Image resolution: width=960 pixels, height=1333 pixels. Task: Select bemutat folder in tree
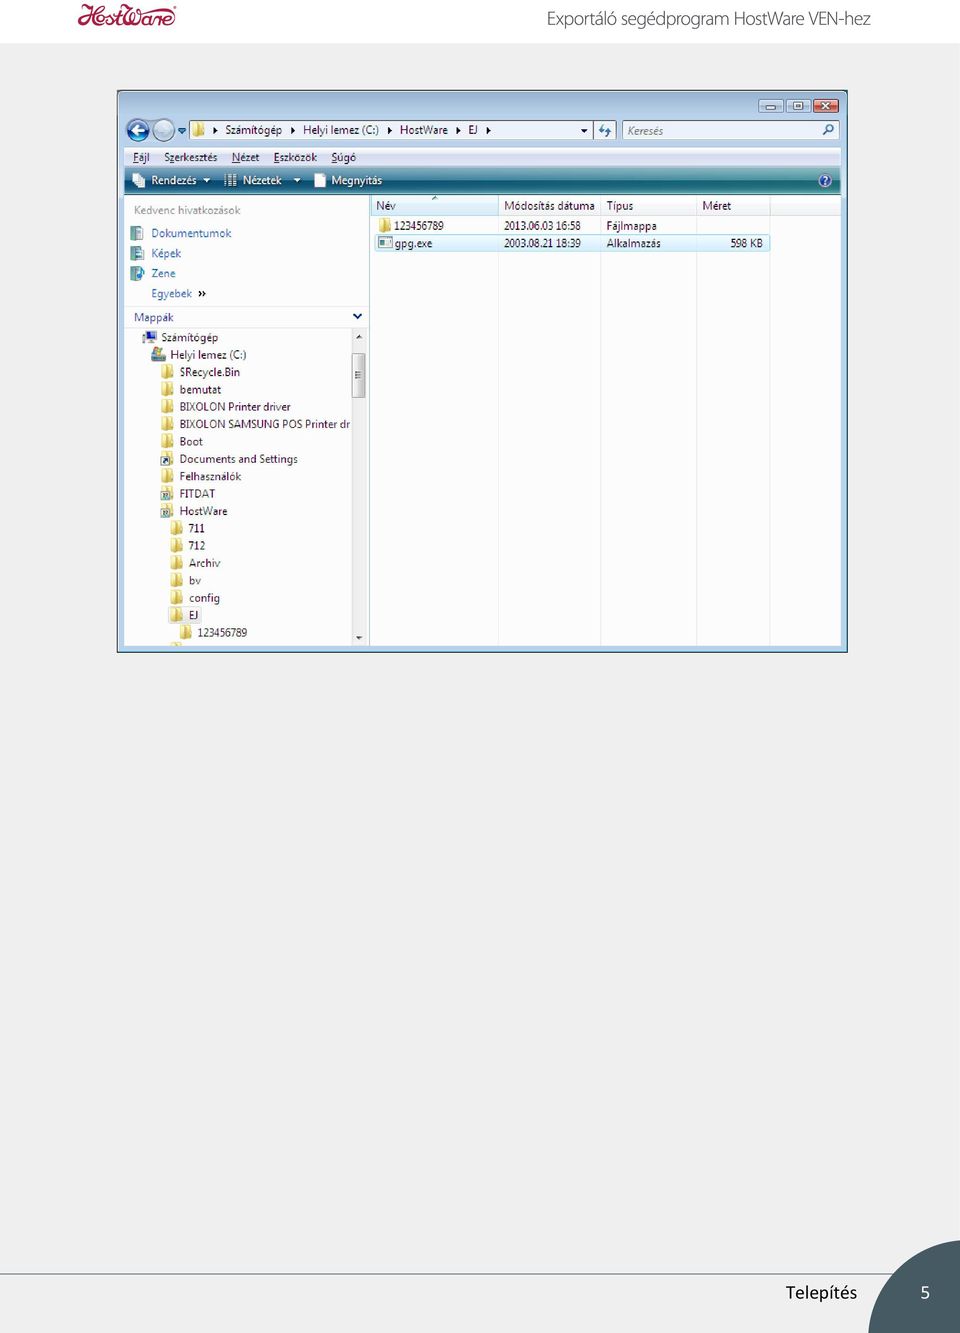click(200, 389)
